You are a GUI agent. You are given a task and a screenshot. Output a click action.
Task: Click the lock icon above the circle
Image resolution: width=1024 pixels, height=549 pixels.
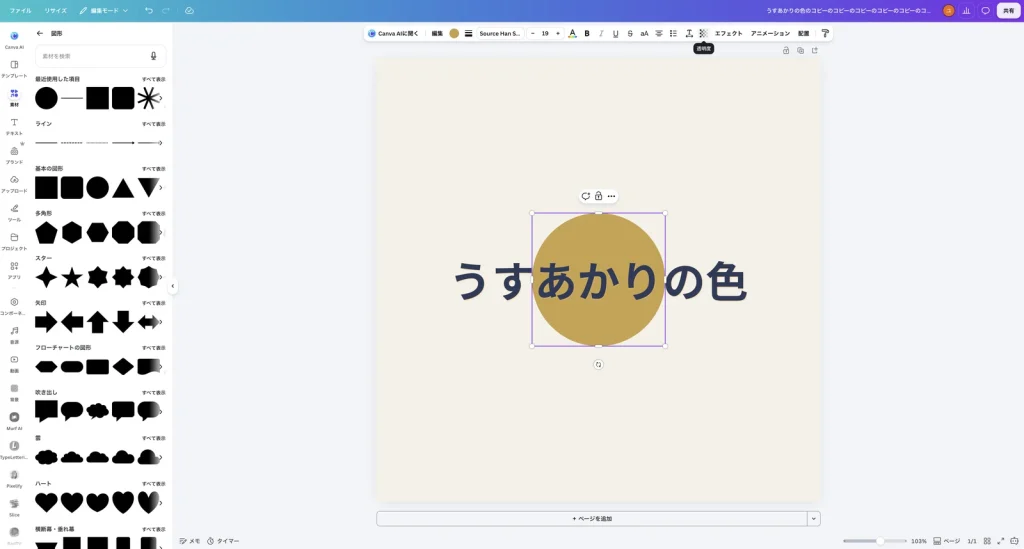[598, 196]
